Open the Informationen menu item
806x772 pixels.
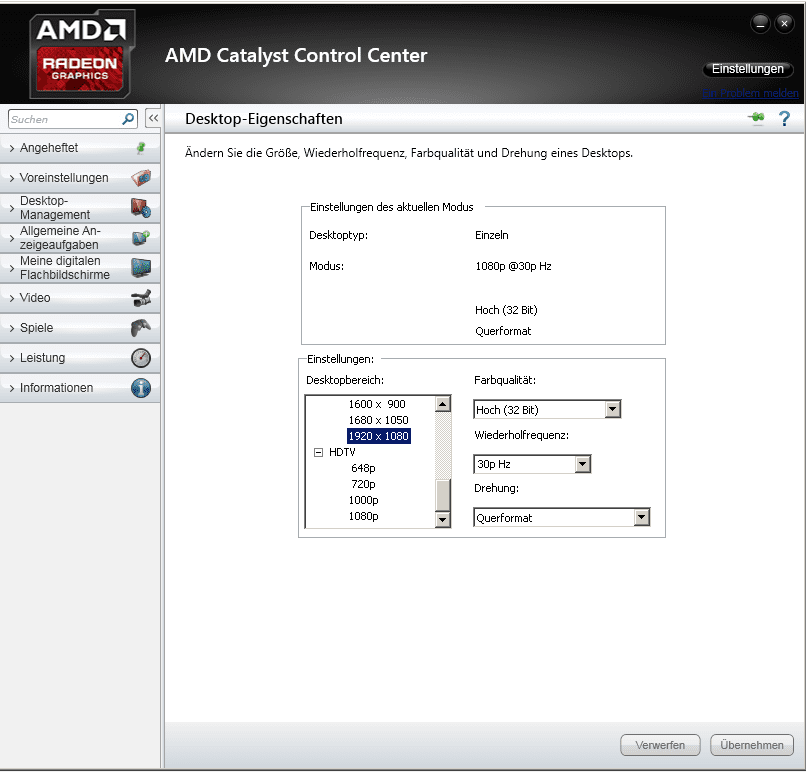point(80,388)
